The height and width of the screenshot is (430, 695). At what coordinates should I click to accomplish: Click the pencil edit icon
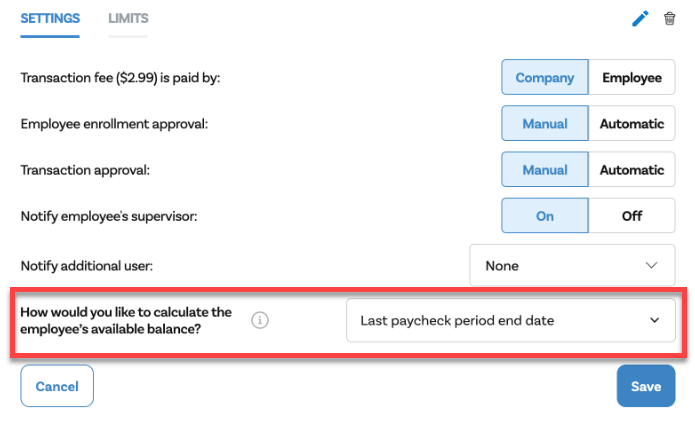641,18
